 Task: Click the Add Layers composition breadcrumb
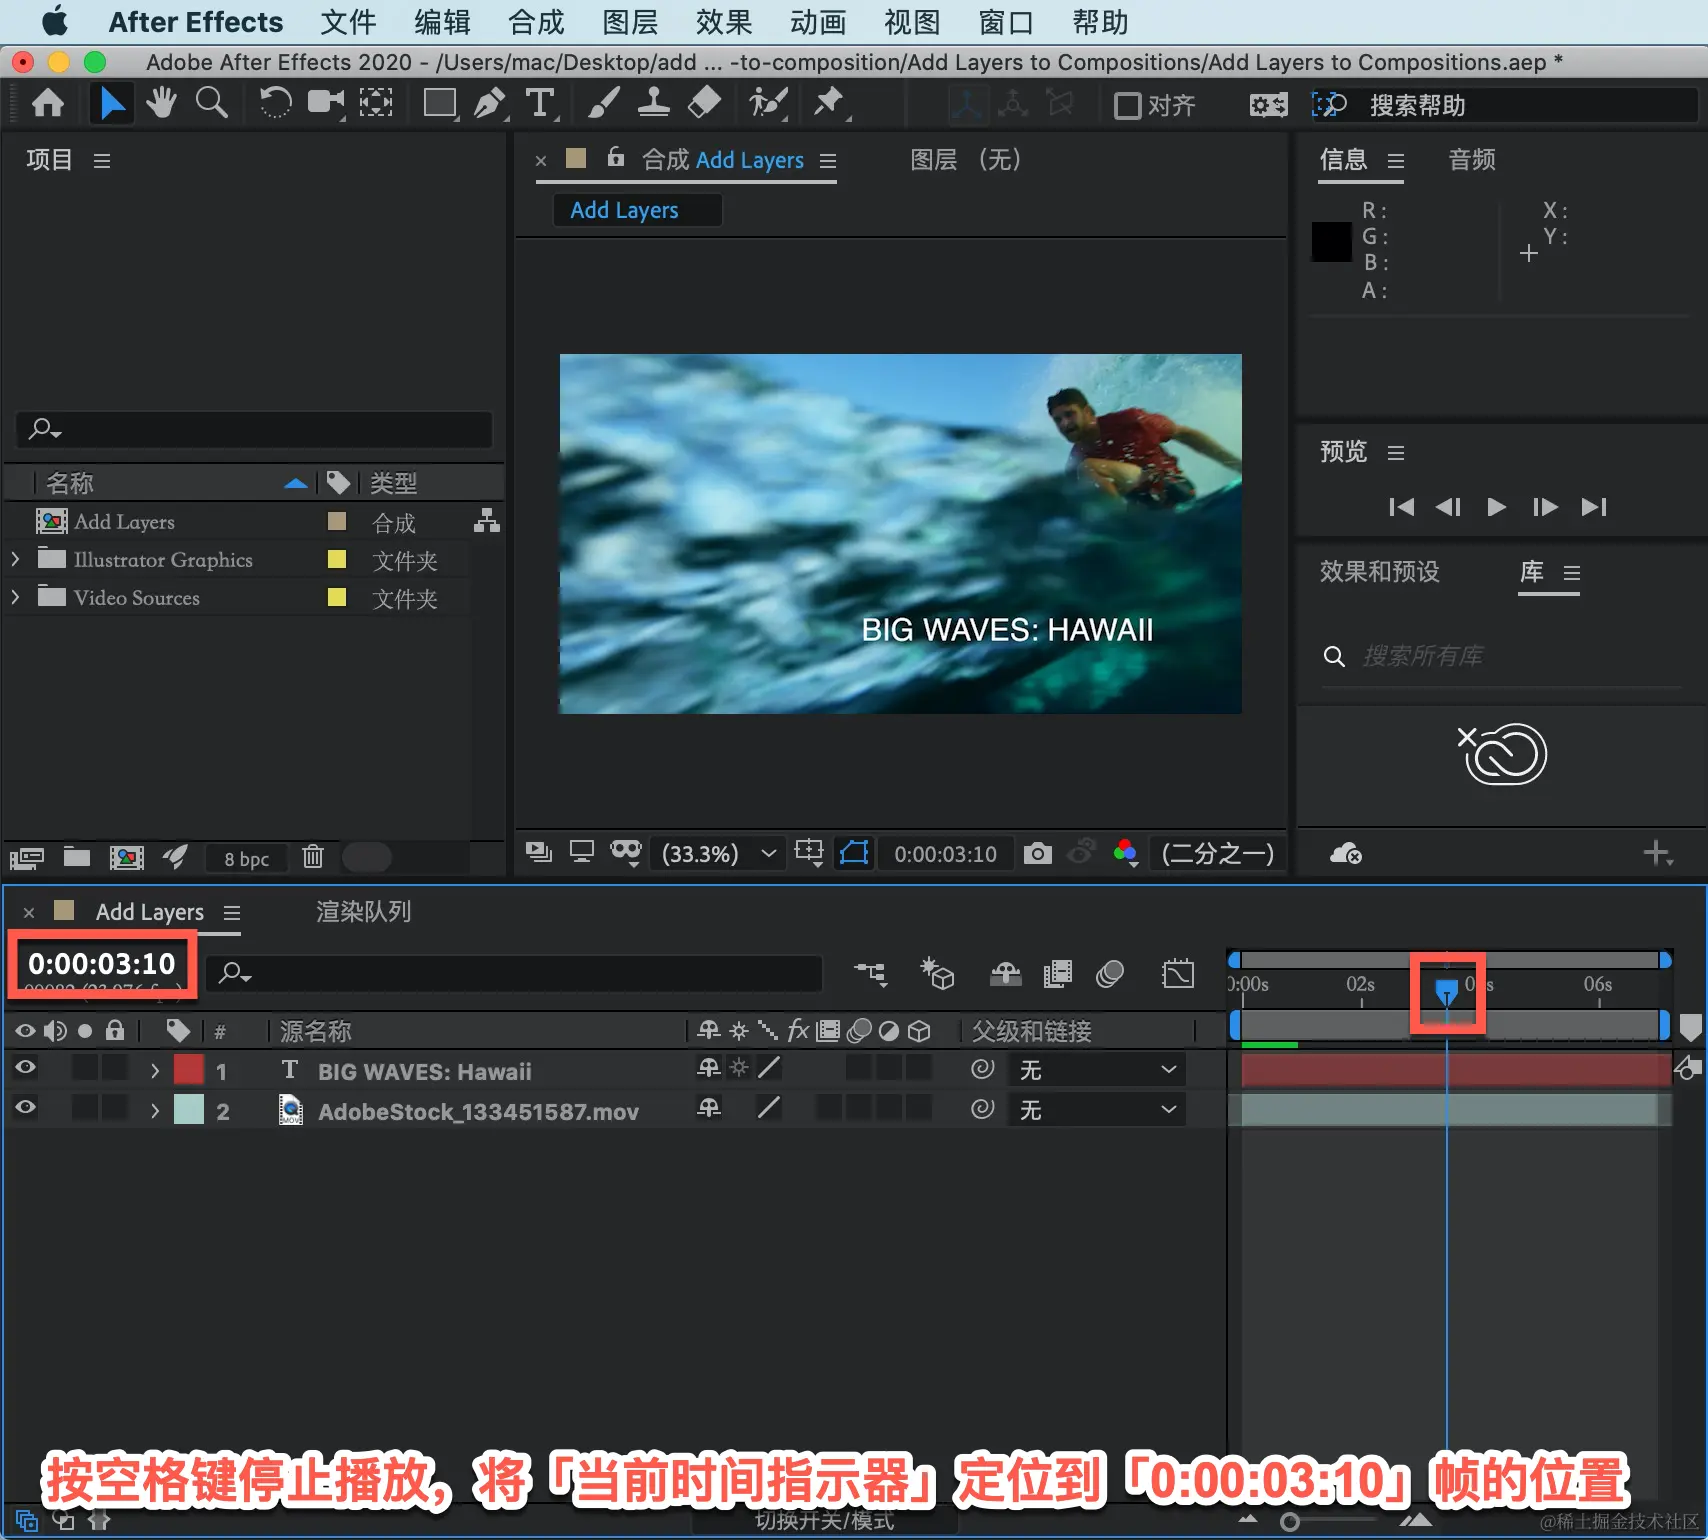click(637, 210)
